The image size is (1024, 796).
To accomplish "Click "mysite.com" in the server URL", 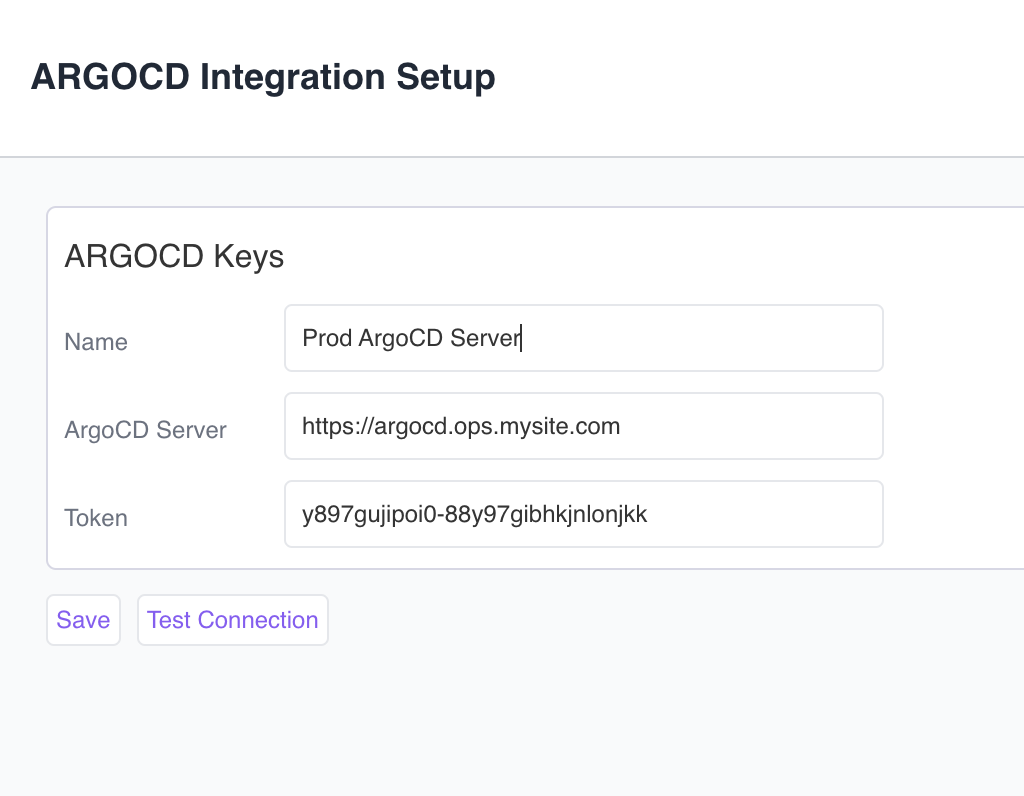I will [568, 426].
